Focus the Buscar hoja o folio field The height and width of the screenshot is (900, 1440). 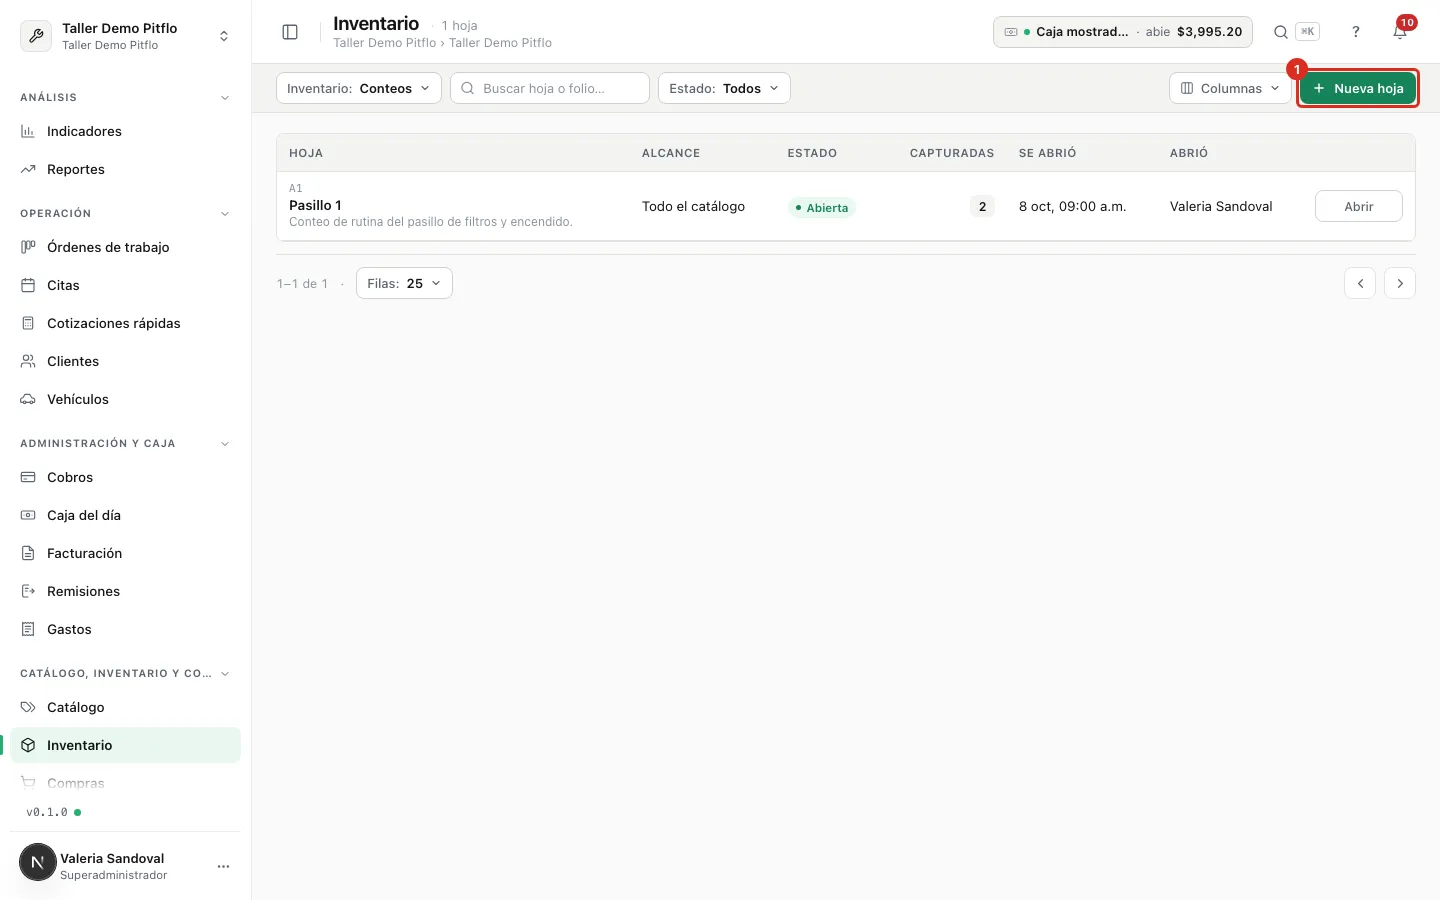coord(550,88)
